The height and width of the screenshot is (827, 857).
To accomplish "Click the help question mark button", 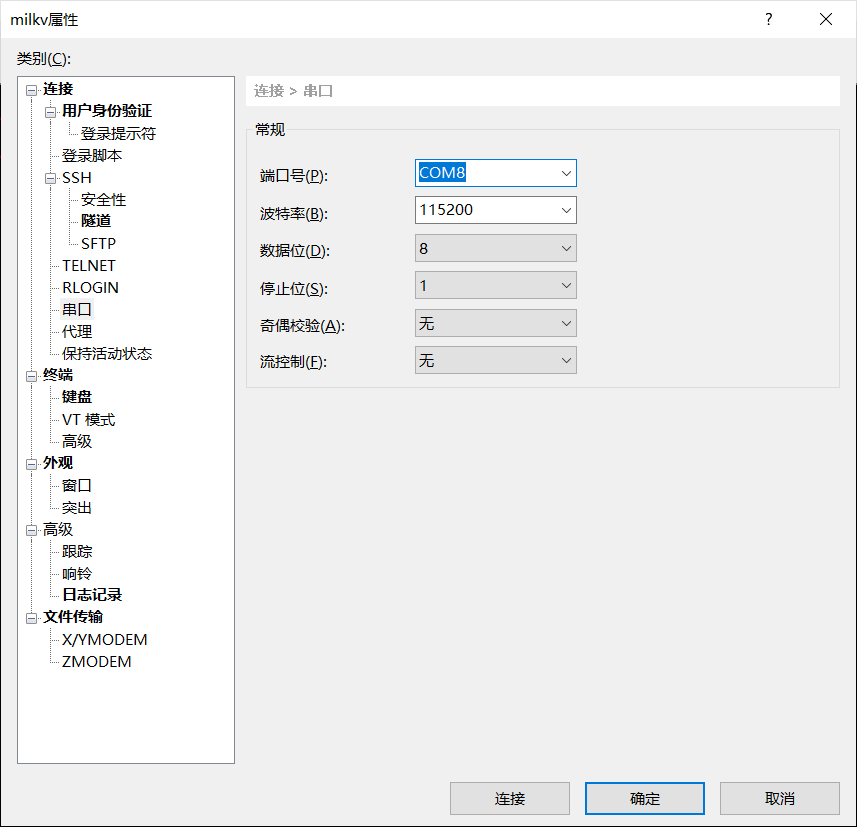I will click(768, 20).
